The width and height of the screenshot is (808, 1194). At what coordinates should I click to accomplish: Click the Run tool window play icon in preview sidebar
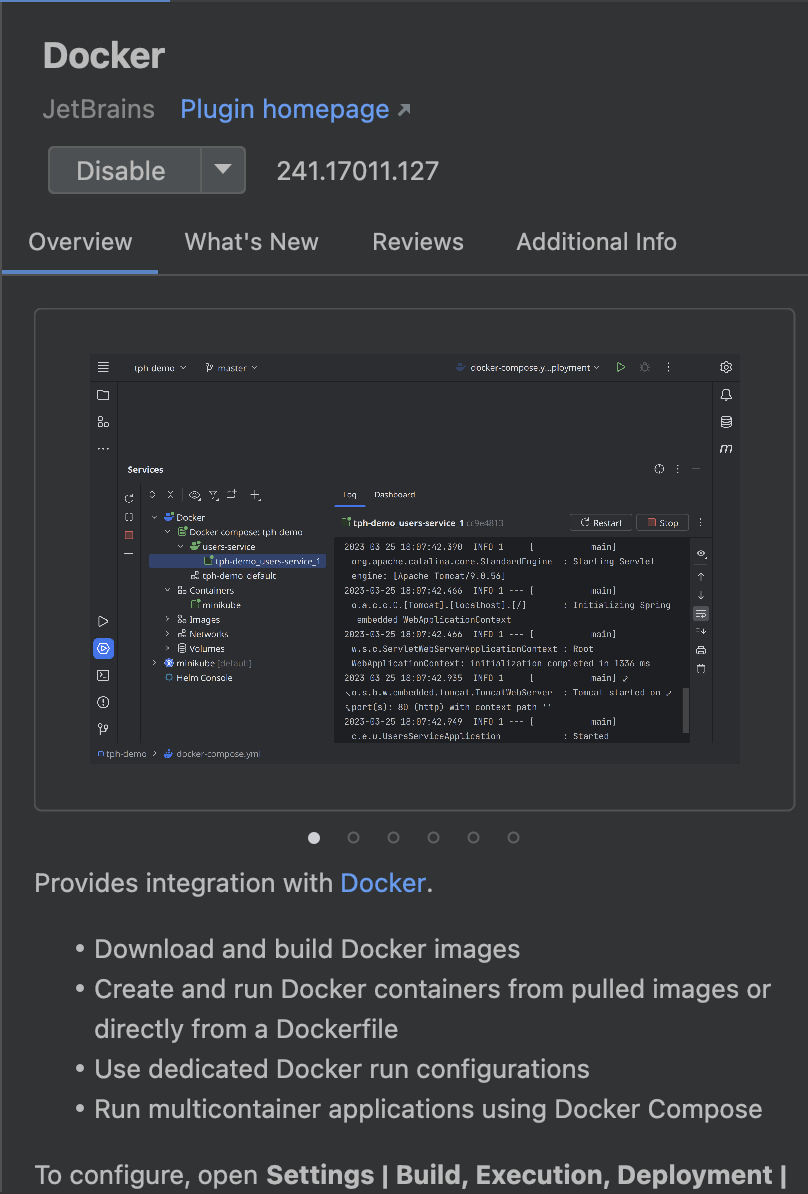(x=104, y=622)
